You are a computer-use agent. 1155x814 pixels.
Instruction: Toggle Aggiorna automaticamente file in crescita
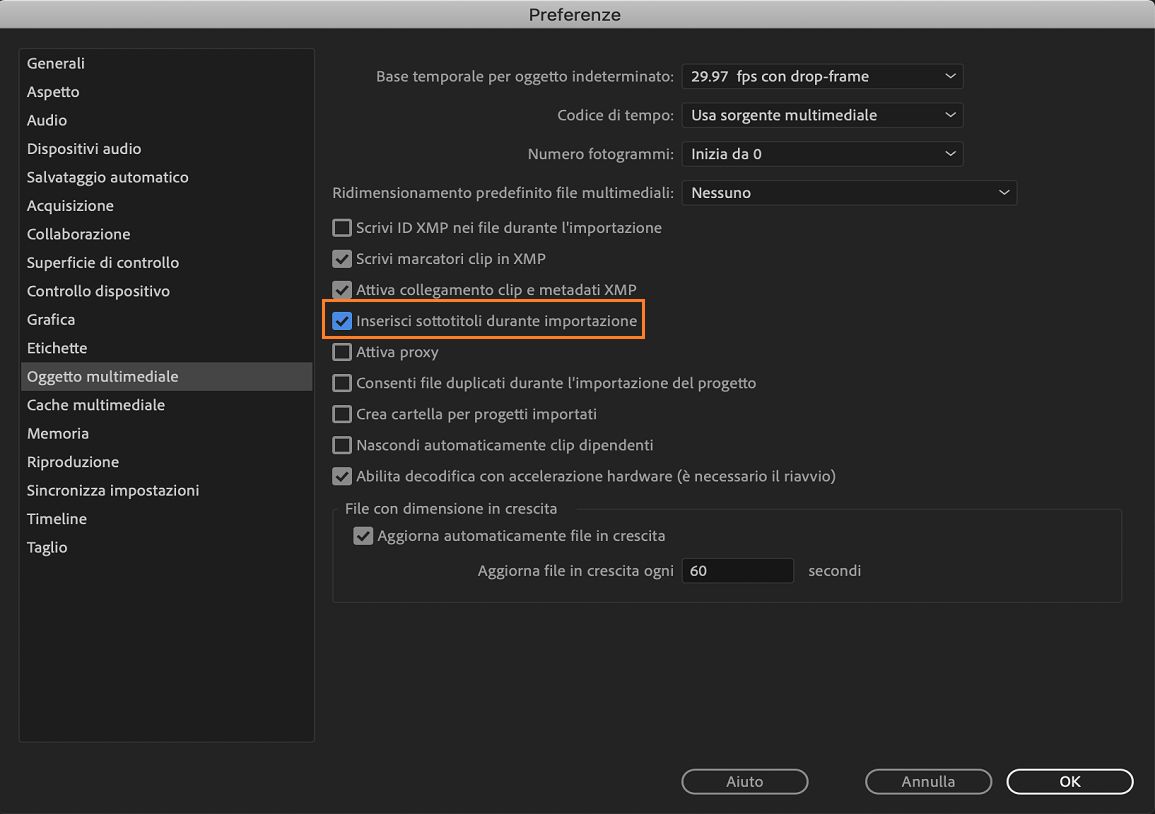[x=363, y=536]
